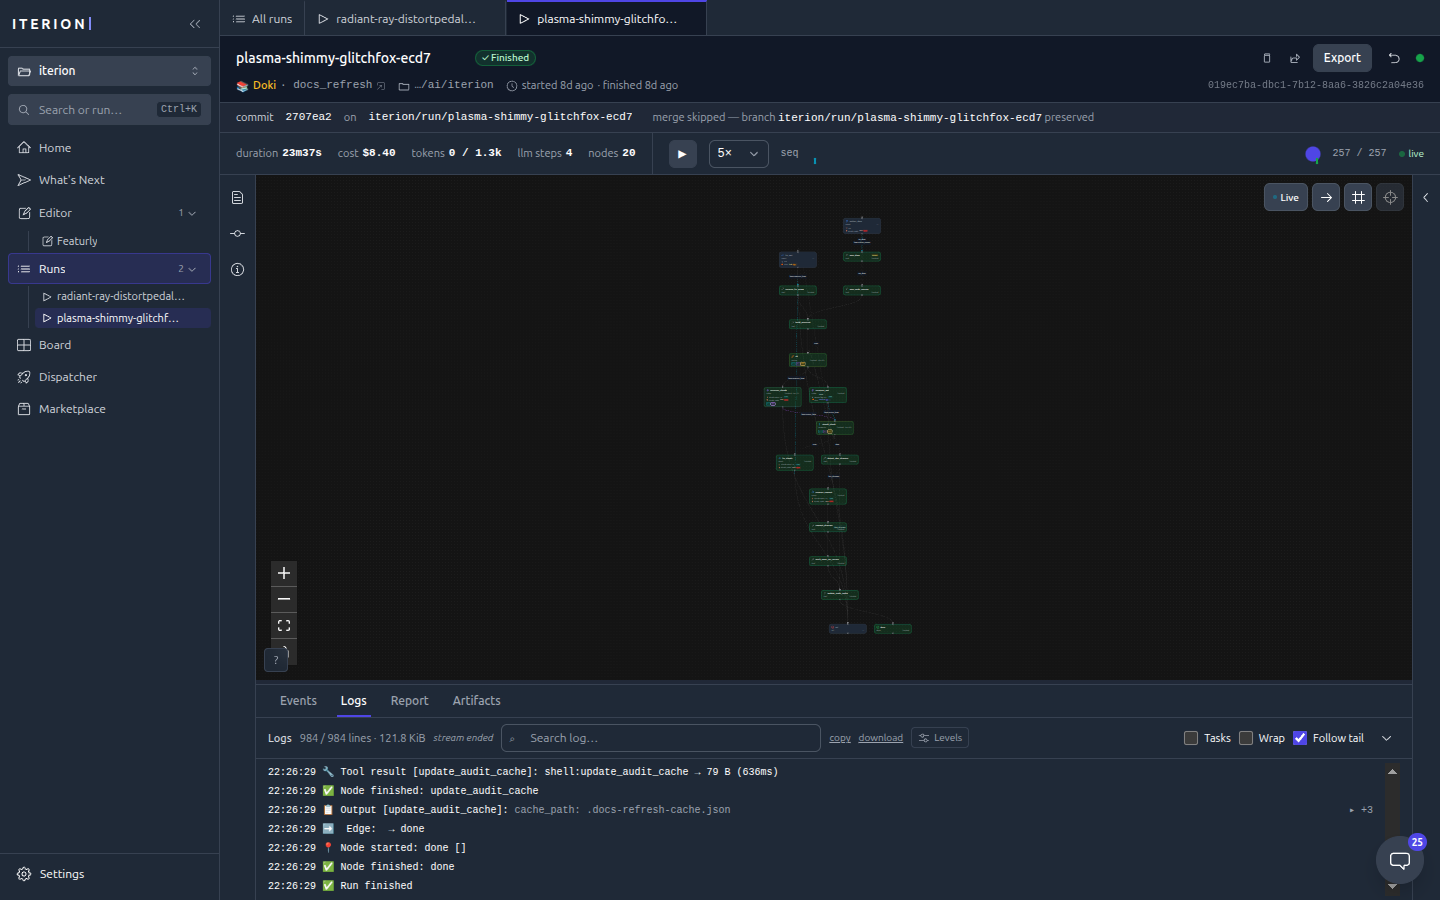Zoom out on the graph canvas
Screen dimensions: 1440x900
coord(284,599)
